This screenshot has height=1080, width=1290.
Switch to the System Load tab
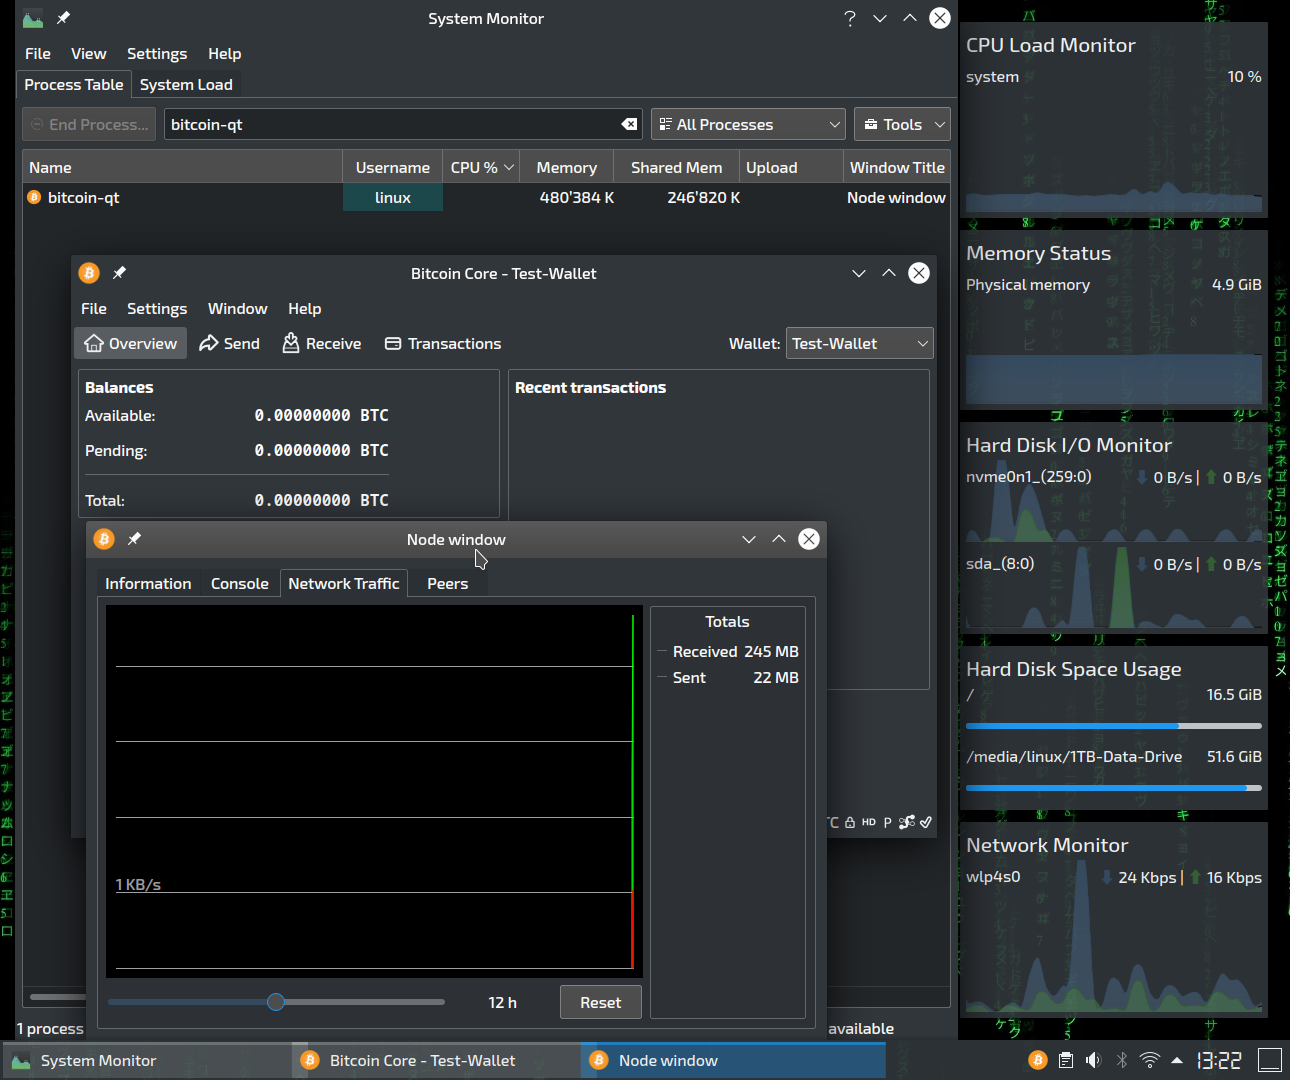click(x=186, y=84)
